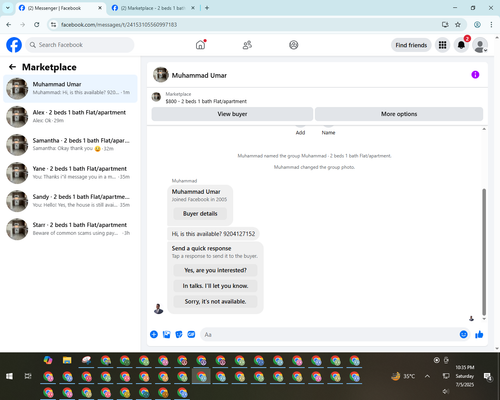This screenshot has height=400, width=500.
Task: Choose a GIF icon in composer
Action: (191, 334)
